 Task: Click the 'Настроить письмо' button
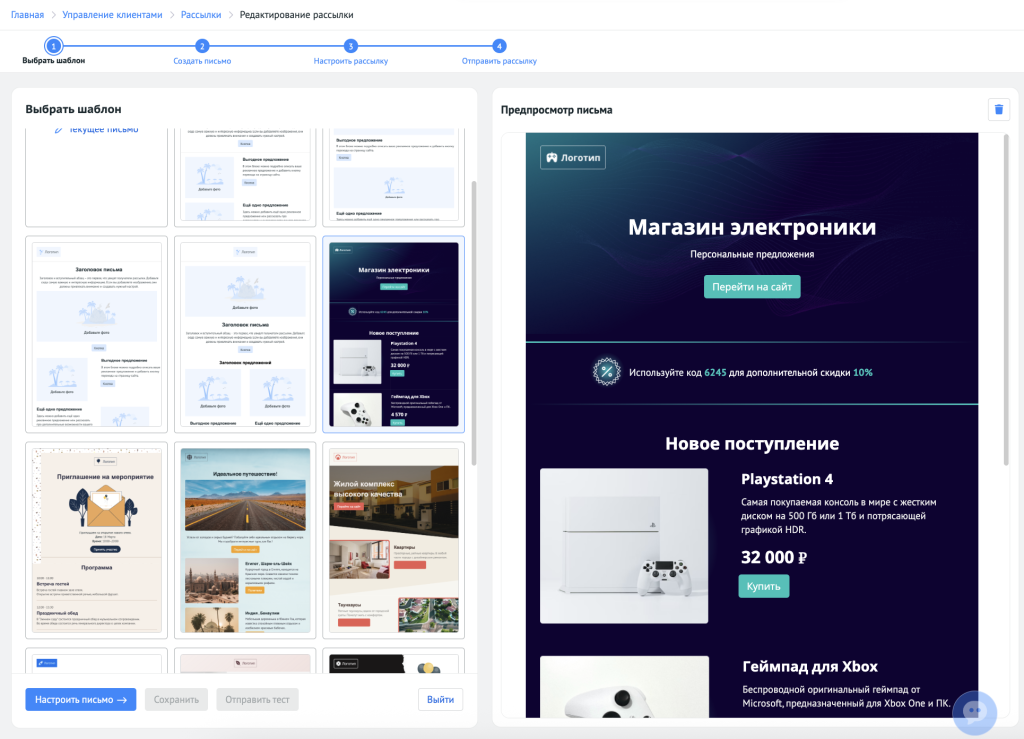point(80,699)
